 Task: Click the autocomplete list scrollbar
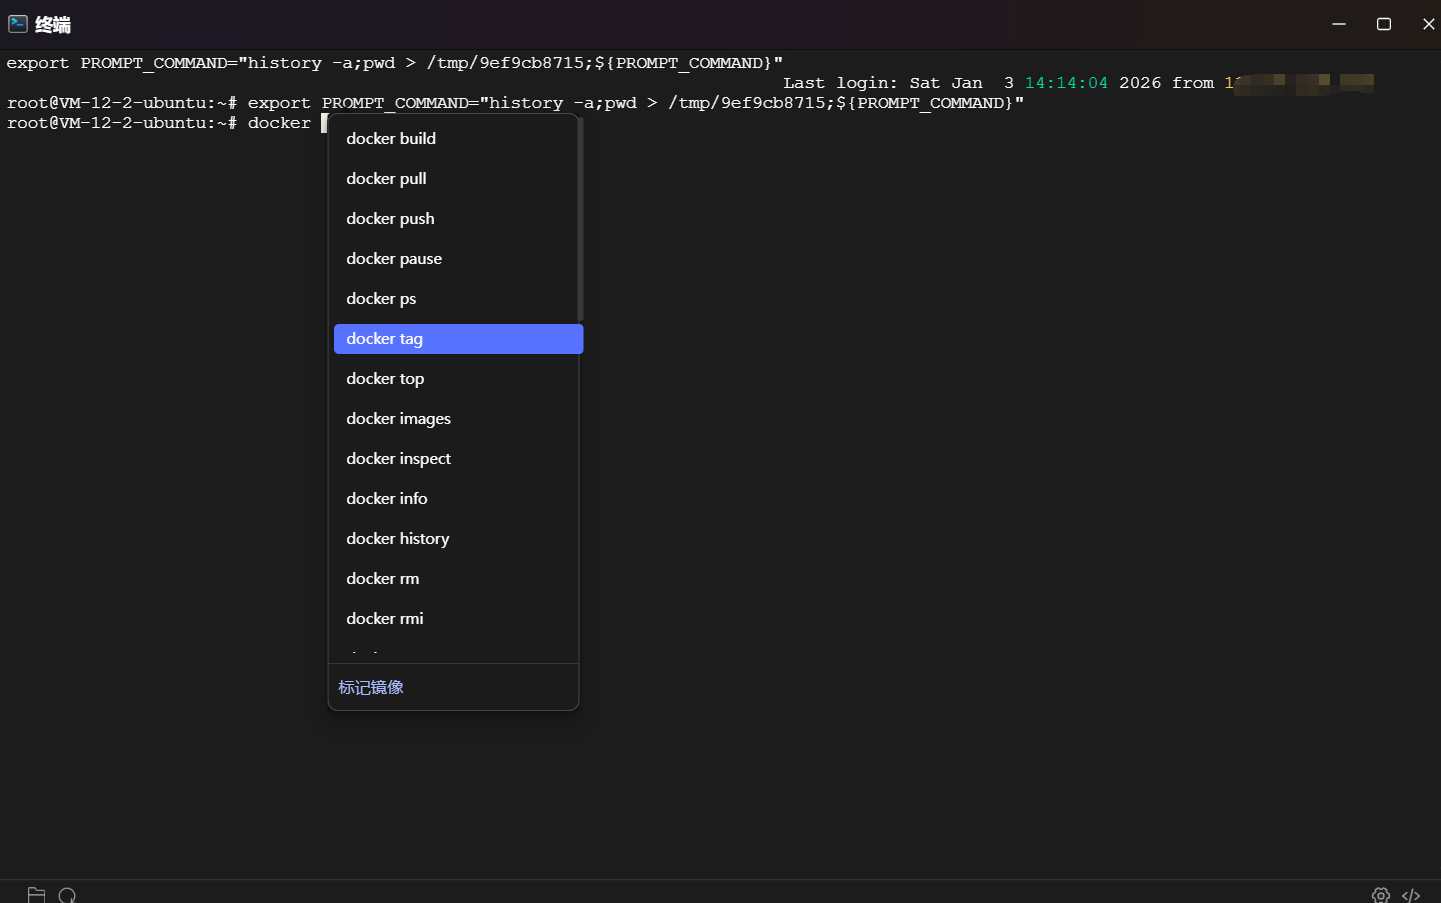tap(580, 220)
